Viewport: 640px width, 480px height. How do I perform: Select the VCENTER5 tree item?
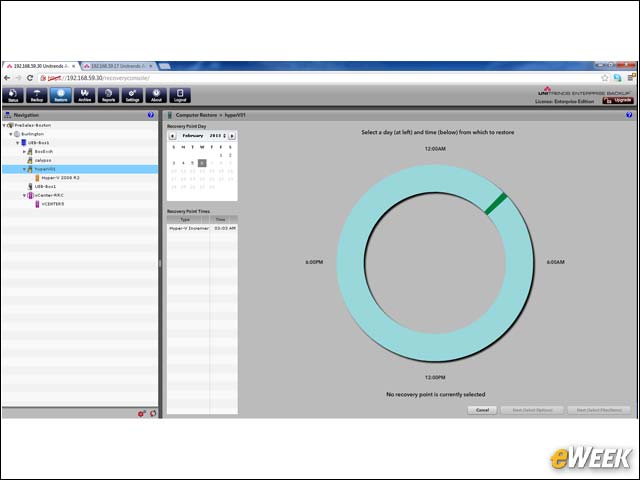pos(53,204)
